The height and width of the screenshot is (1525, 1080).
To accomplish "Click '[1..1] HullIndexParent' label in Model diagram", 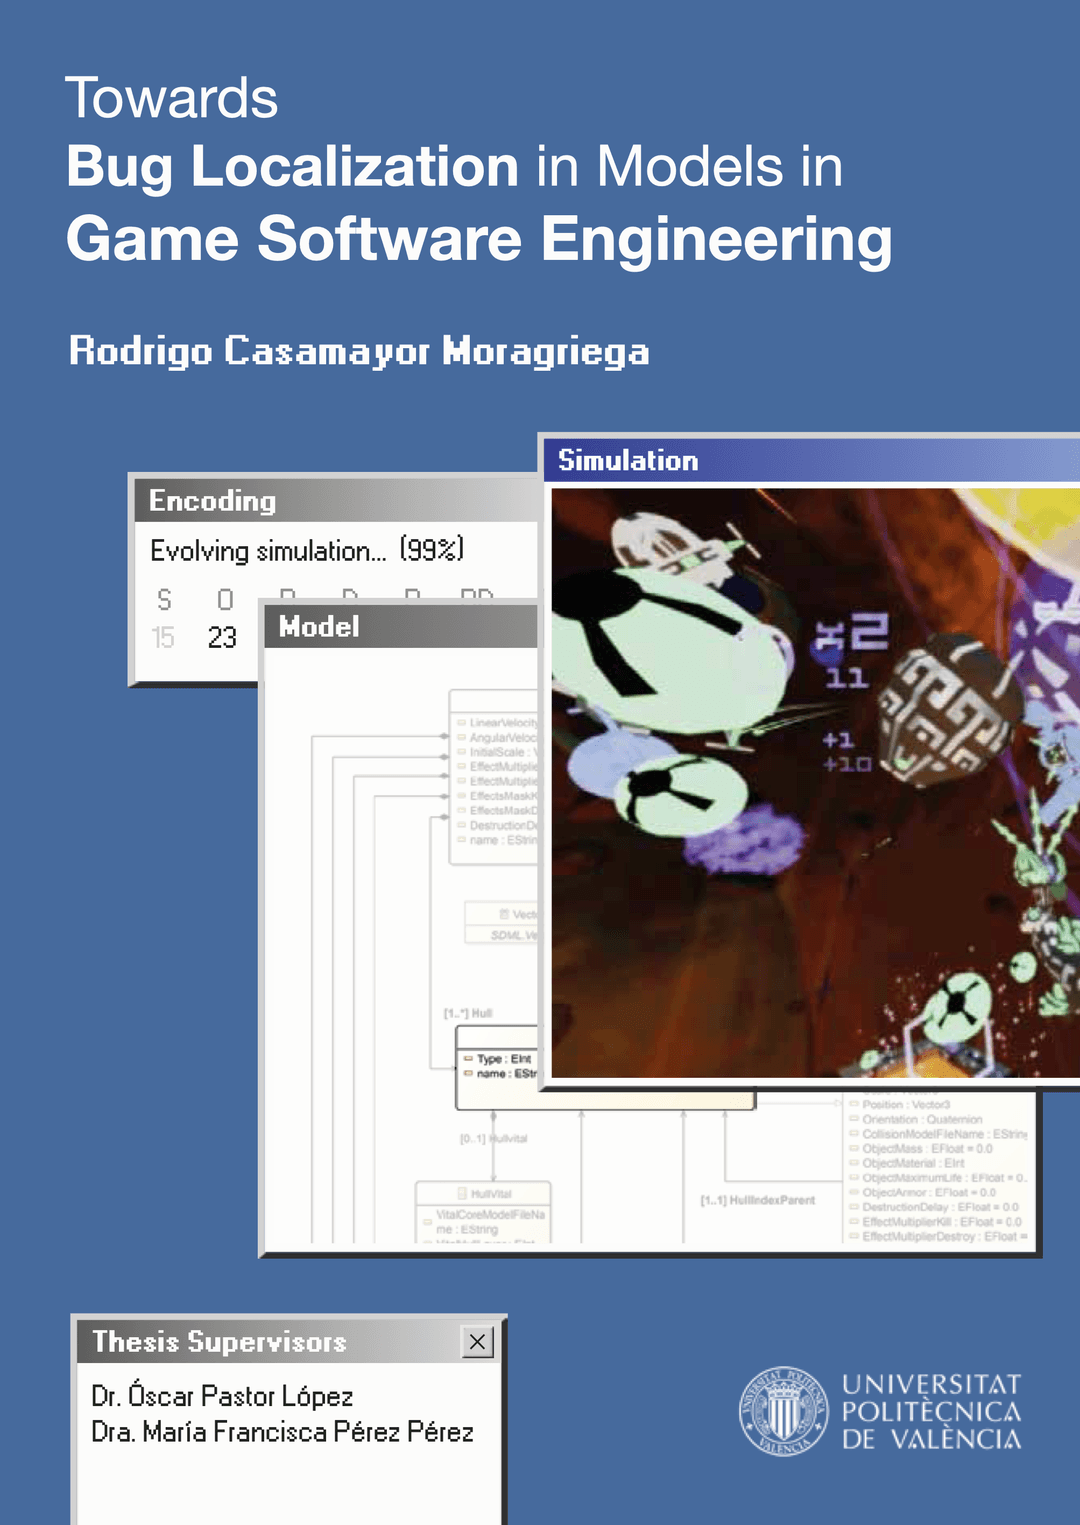I will point(757,1200).
